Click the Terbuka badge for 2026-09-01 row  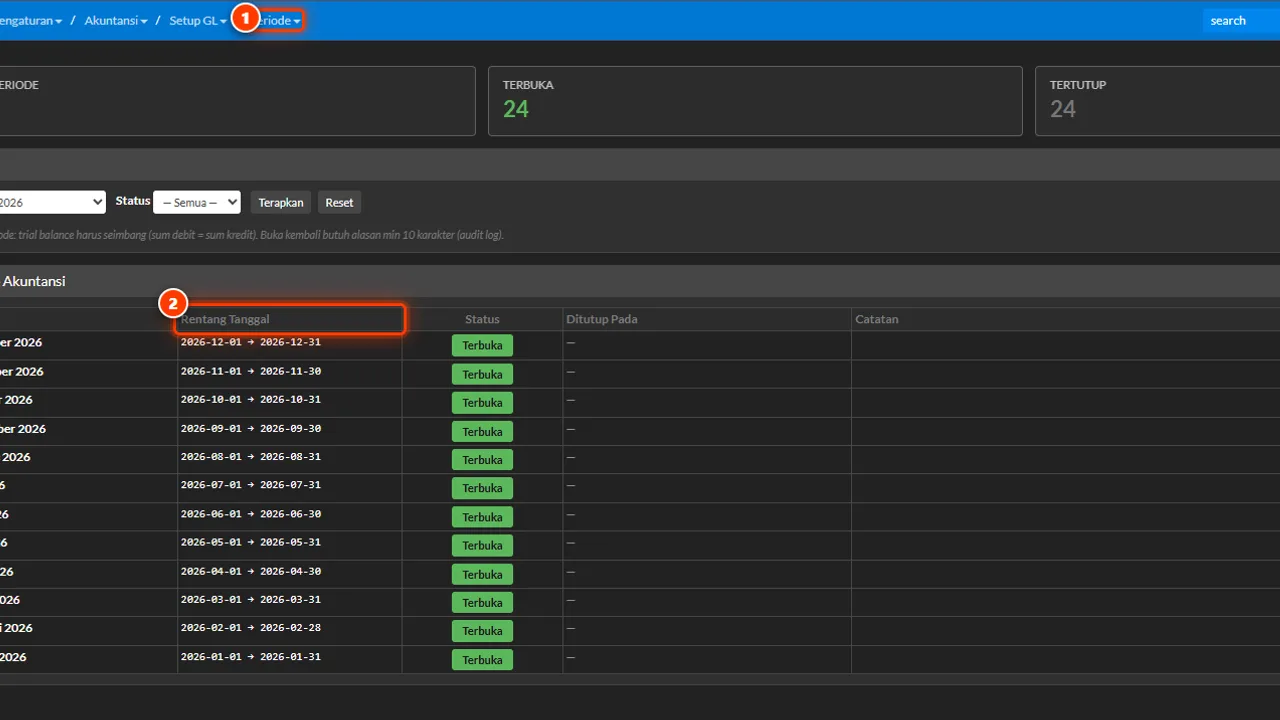click(x=482, y=432)
